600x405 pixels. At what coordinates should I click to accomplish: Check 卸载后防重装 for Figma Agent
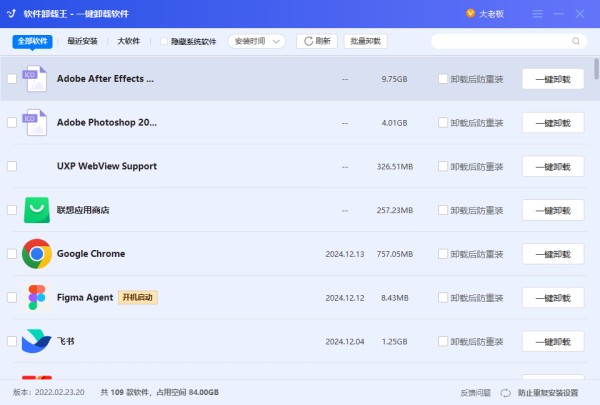(x=443, y=298)
